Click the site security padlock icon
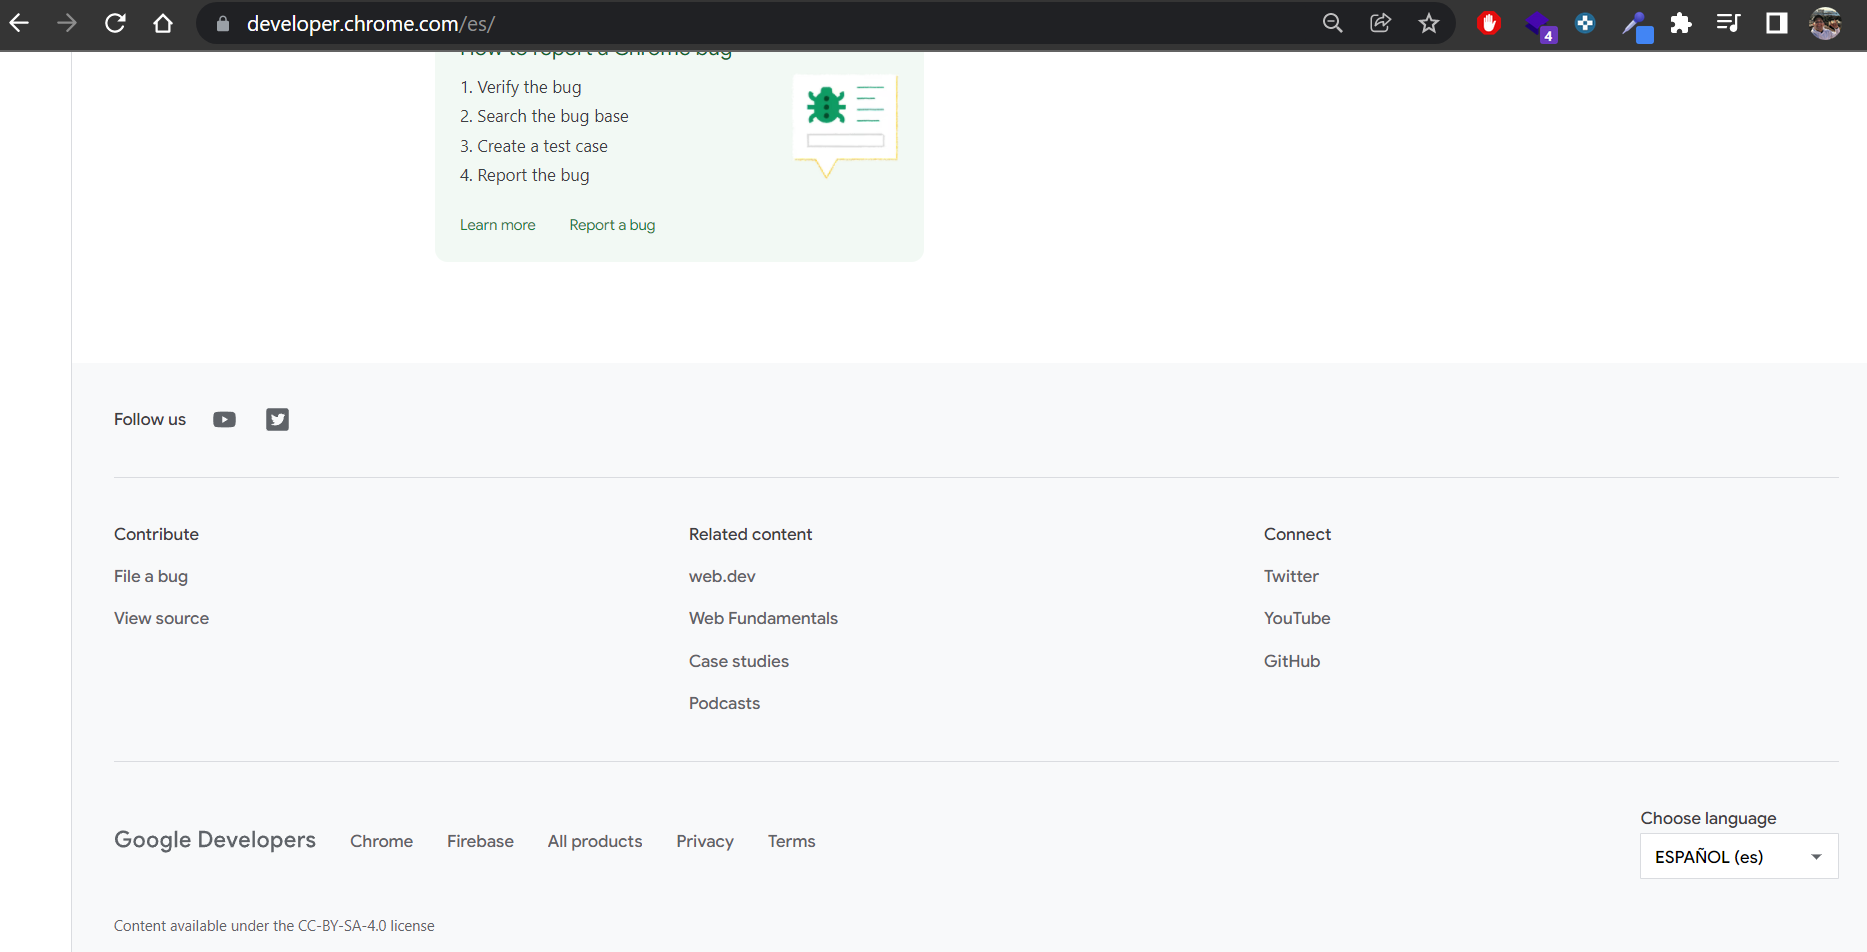1867x952 pixels. point(222,23)
